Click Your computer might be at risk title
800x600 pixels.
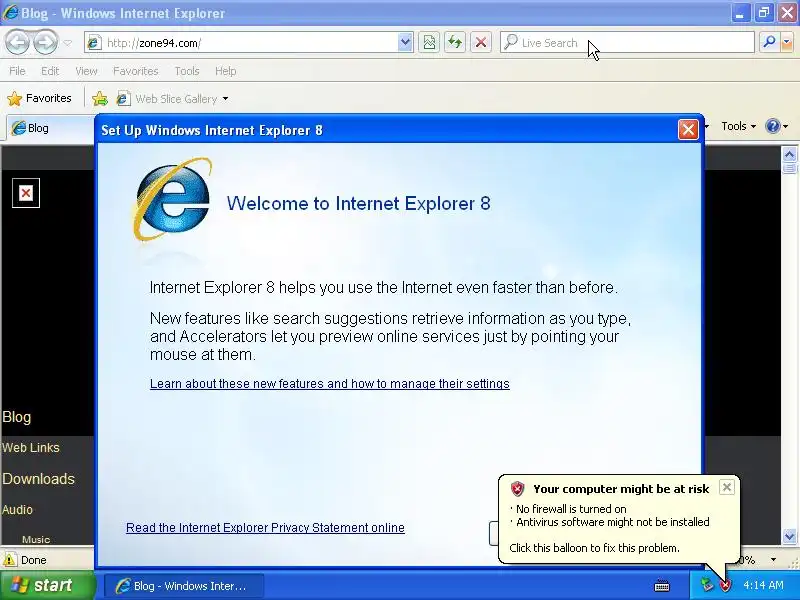pos(621,489)
